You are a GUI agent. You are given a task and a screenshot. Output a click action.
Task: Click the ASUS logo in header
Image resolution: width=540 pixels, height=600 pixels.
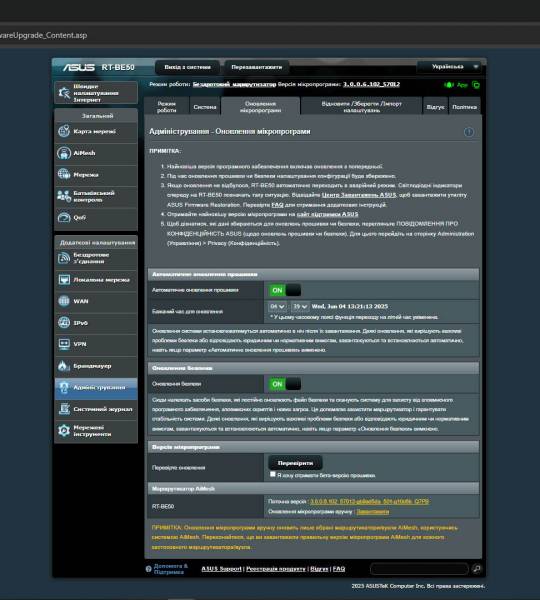[x=78, y=67]
